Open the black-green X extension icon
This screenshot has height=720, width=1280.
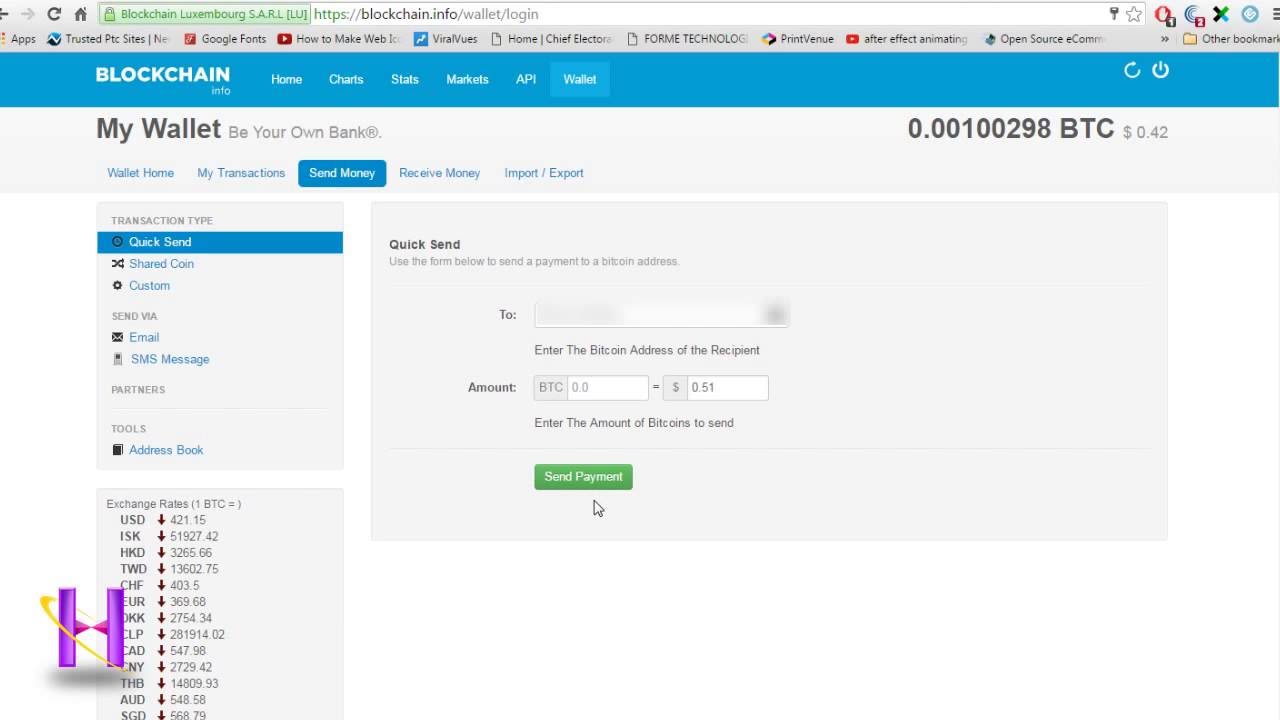pyautogui.click(x=1221, y=14)
